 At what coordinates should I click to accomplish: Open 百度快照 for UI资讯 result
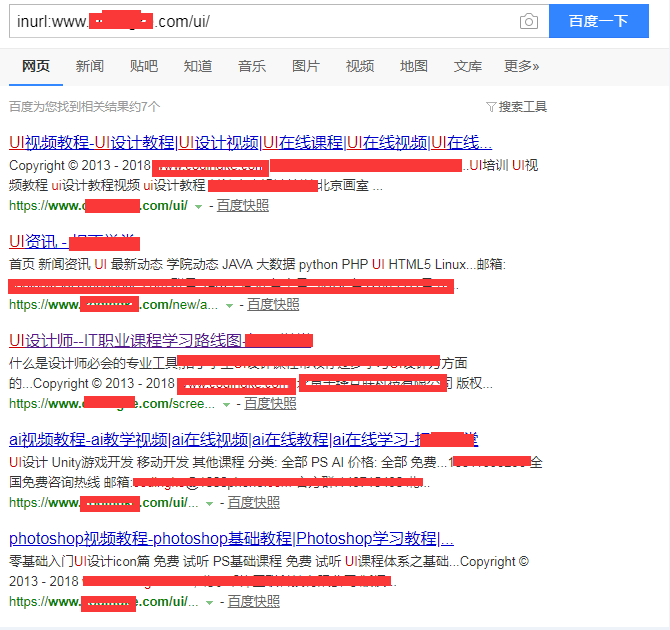click(x=273, y=305)
